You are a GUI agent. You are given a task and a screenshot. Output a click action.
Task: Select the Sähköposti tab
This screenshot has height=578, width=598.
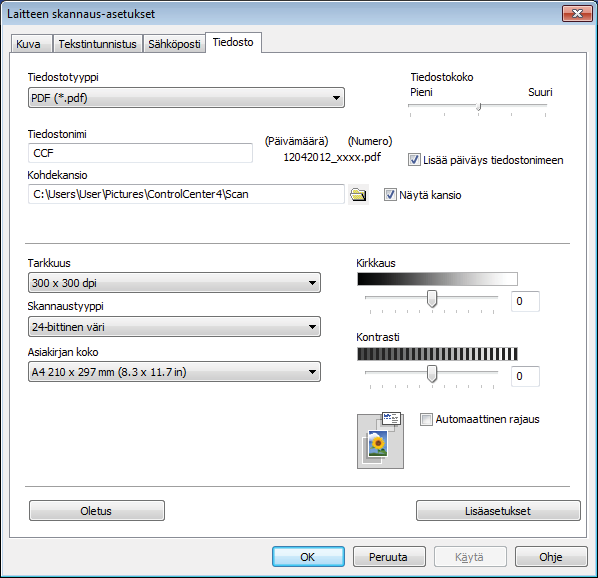tap(174, 44)
